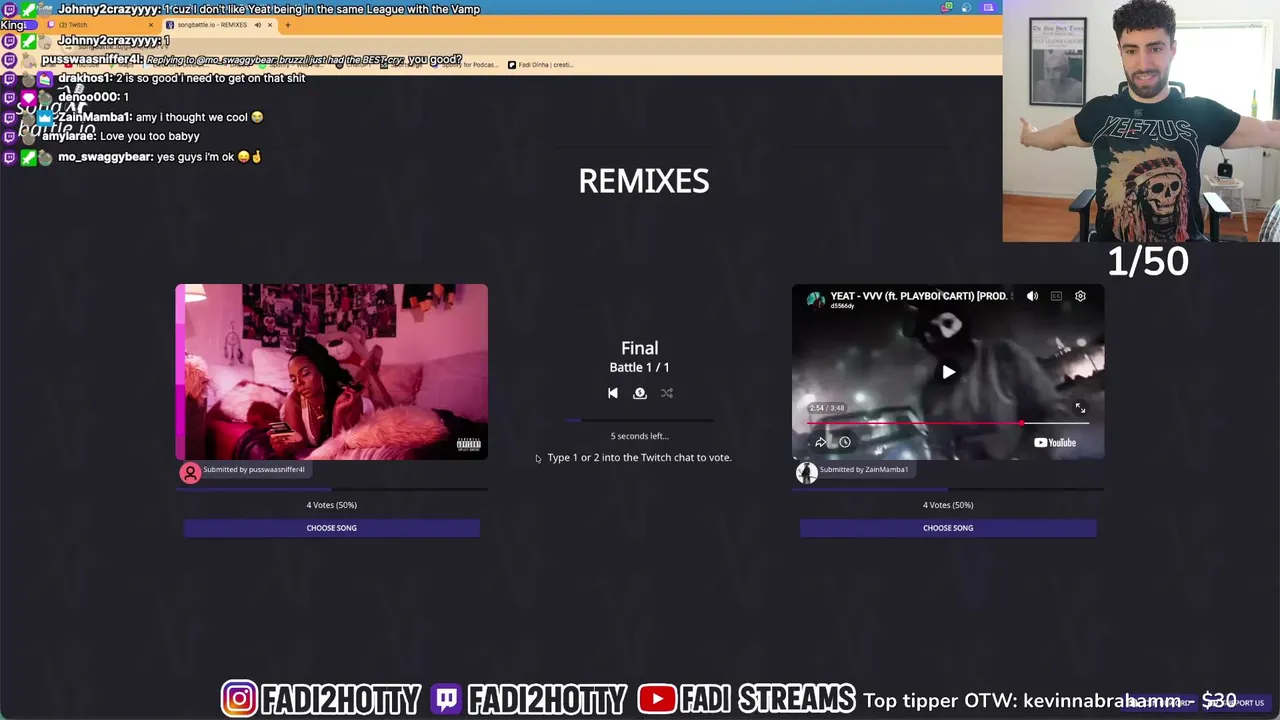Click the 'Battle 1 / 1' text
The height and width of the screenshot is (720, 1280).
(x=640, y=367)
